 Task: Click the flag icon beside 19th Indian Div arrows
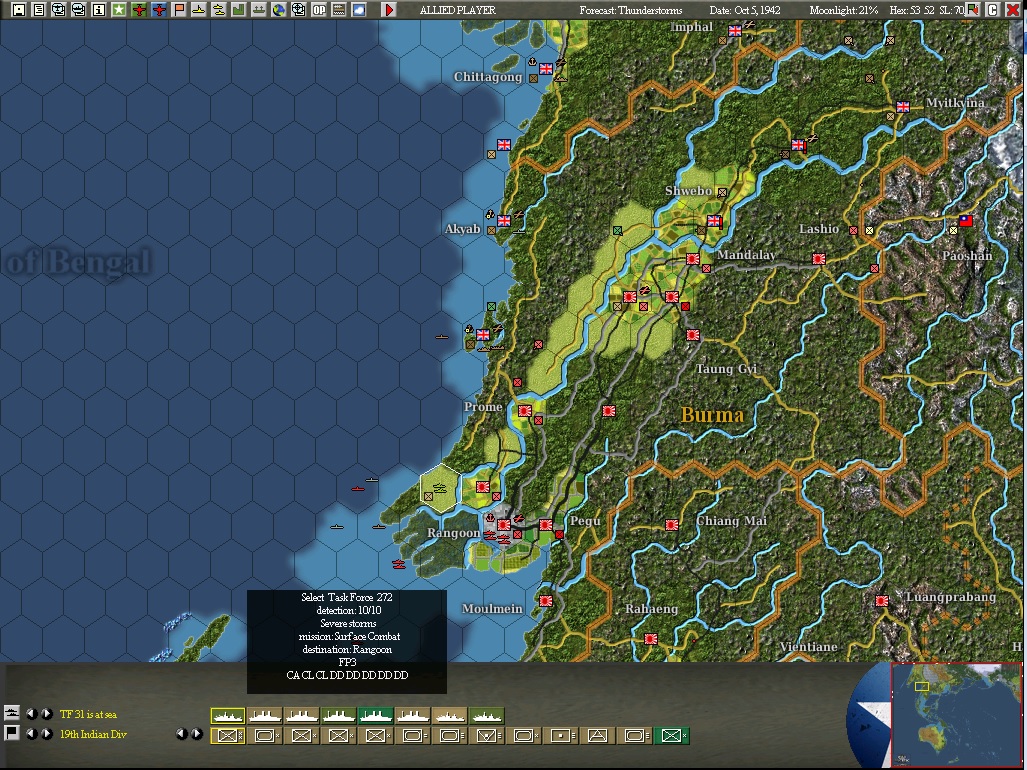(x=11, y=733)
